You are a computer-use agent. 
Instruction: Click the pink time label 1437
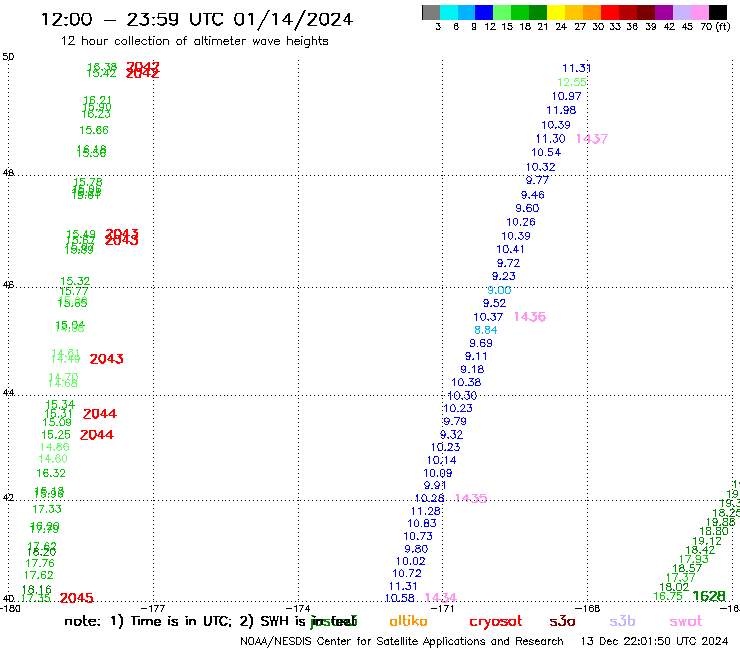(x=592, y=139)
